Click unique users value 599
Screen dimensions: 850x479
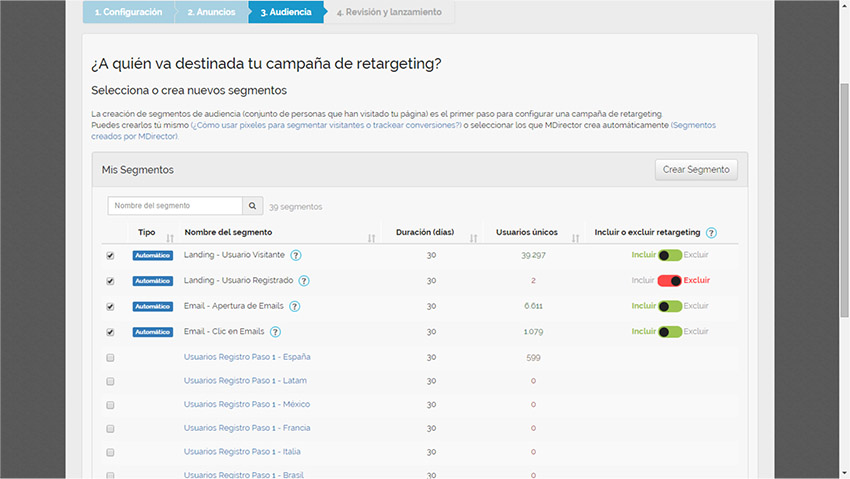pos(533,358)
